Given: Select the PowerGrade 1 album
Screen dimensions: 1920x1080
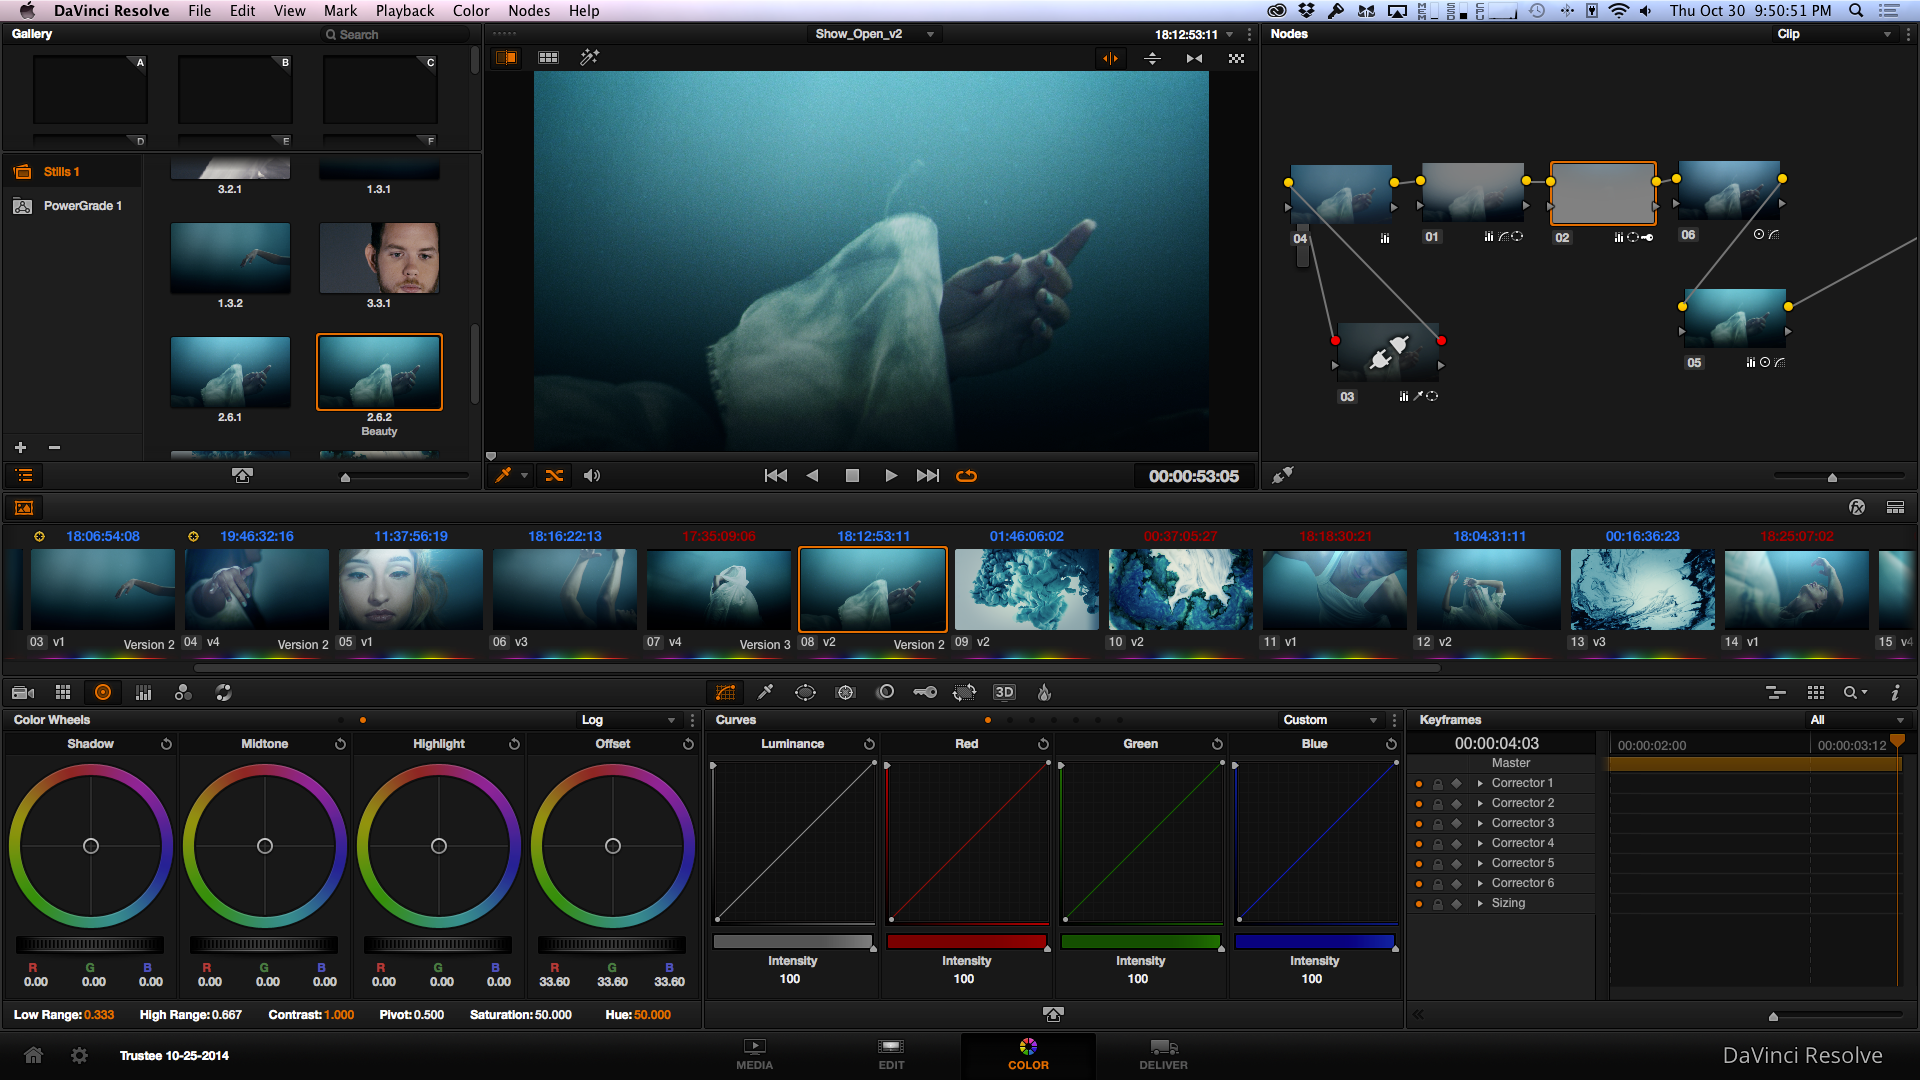Looking at the screenshot, I should tap(72, 206).
